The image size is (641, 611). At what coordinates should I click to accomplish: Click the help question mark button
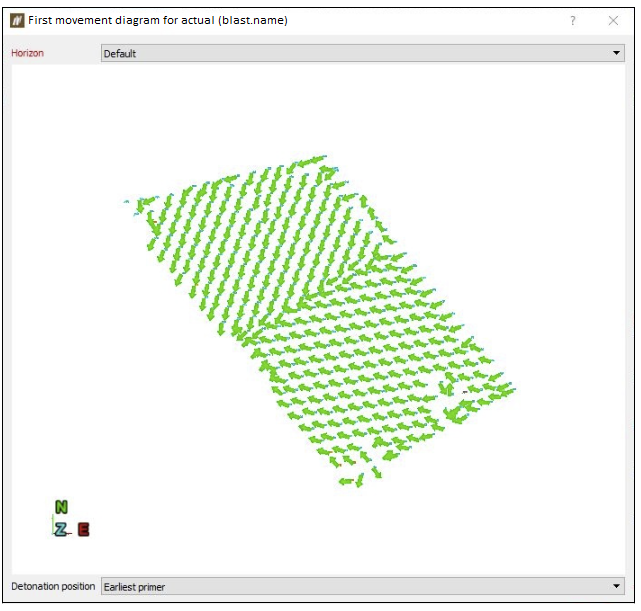pyautogui.click(x=573, y=20)
